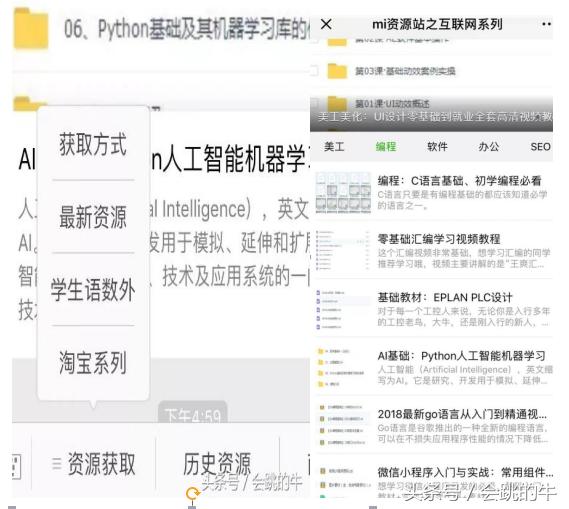
Task: Select 获取方式 from the popup menu
Action: click(x=93, y=144)
